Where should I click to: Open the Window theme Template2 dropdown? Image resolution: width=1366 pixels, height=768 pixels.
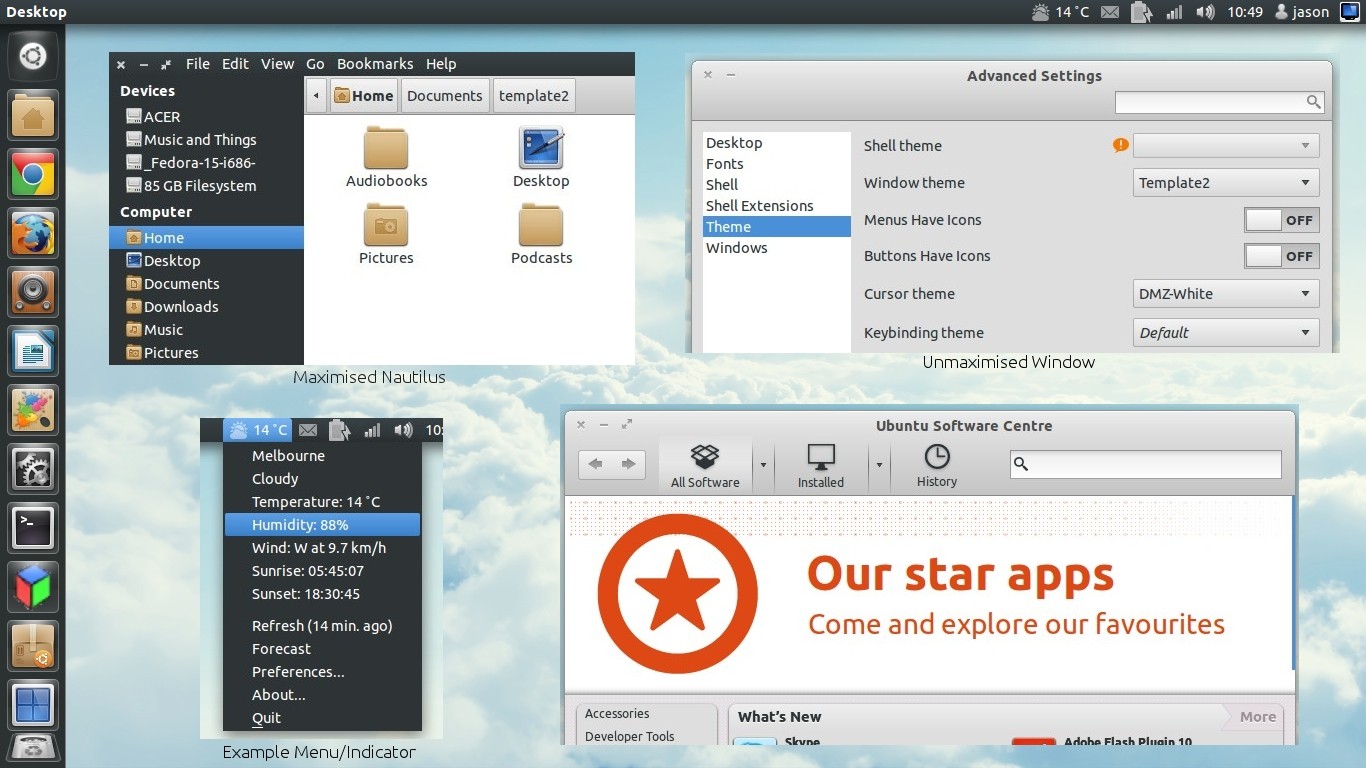point(1226,183)
